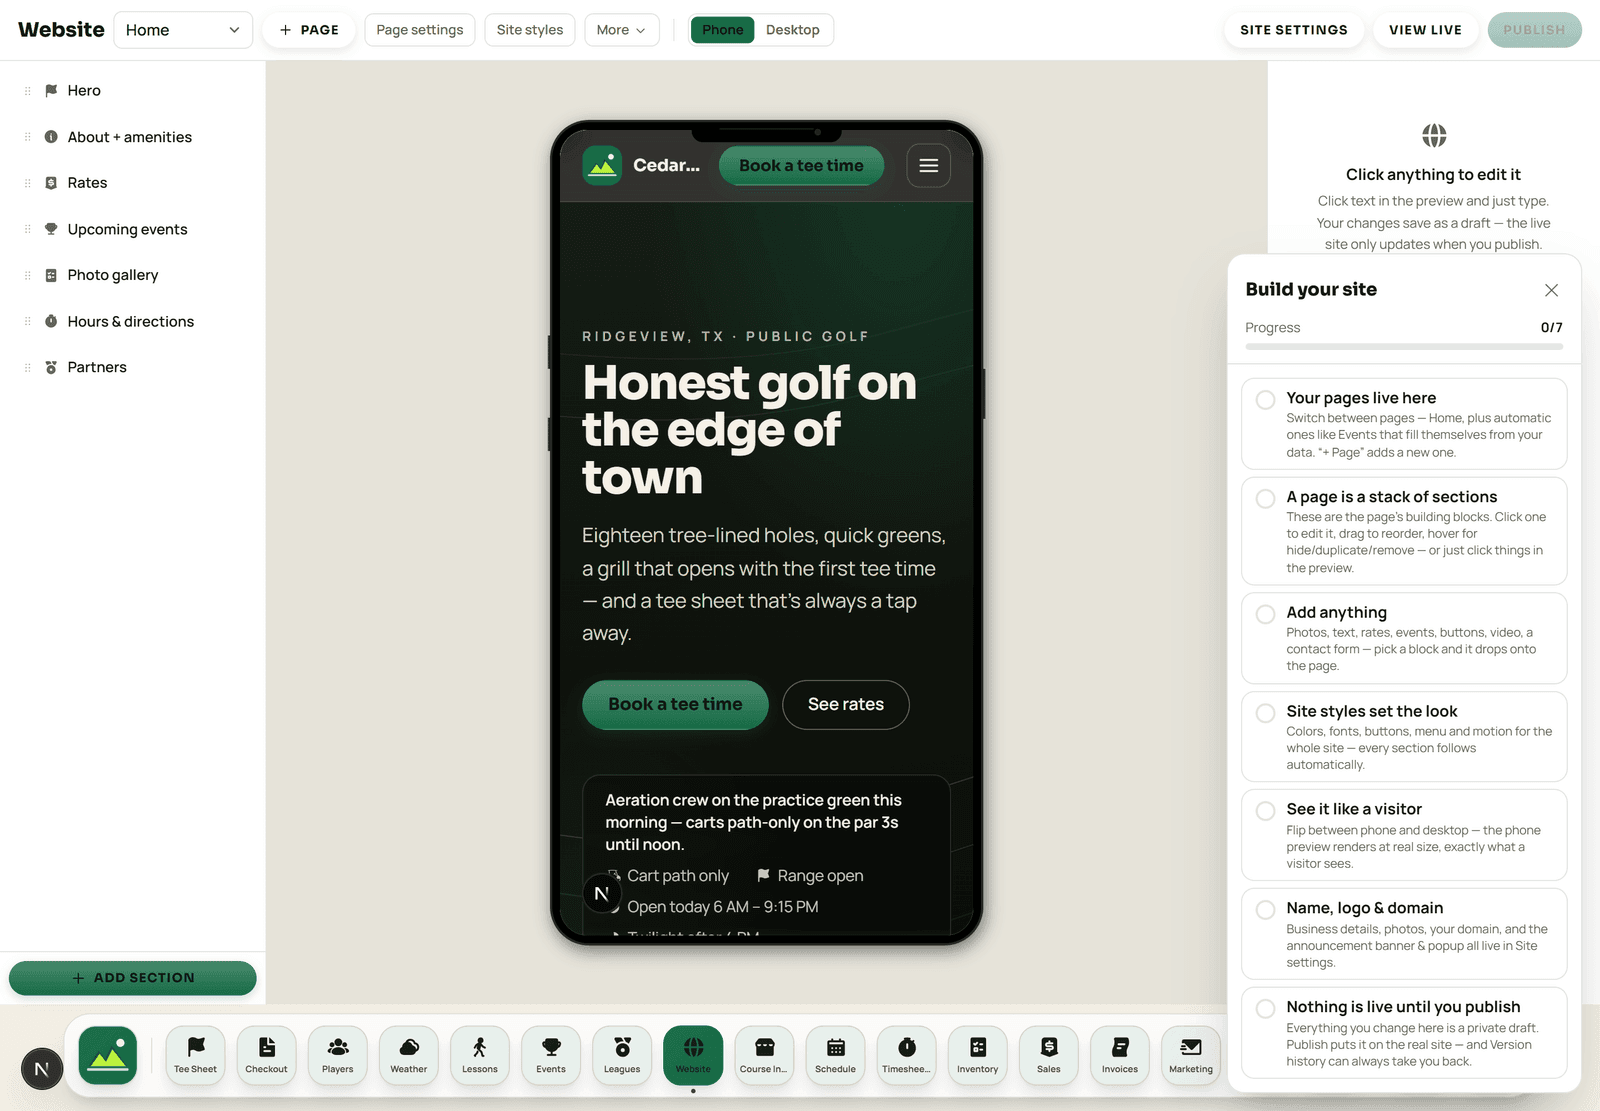Screen dimensions: 1600x1111
Task: Open the Inventory app in dock
Action: (977, 1055)
